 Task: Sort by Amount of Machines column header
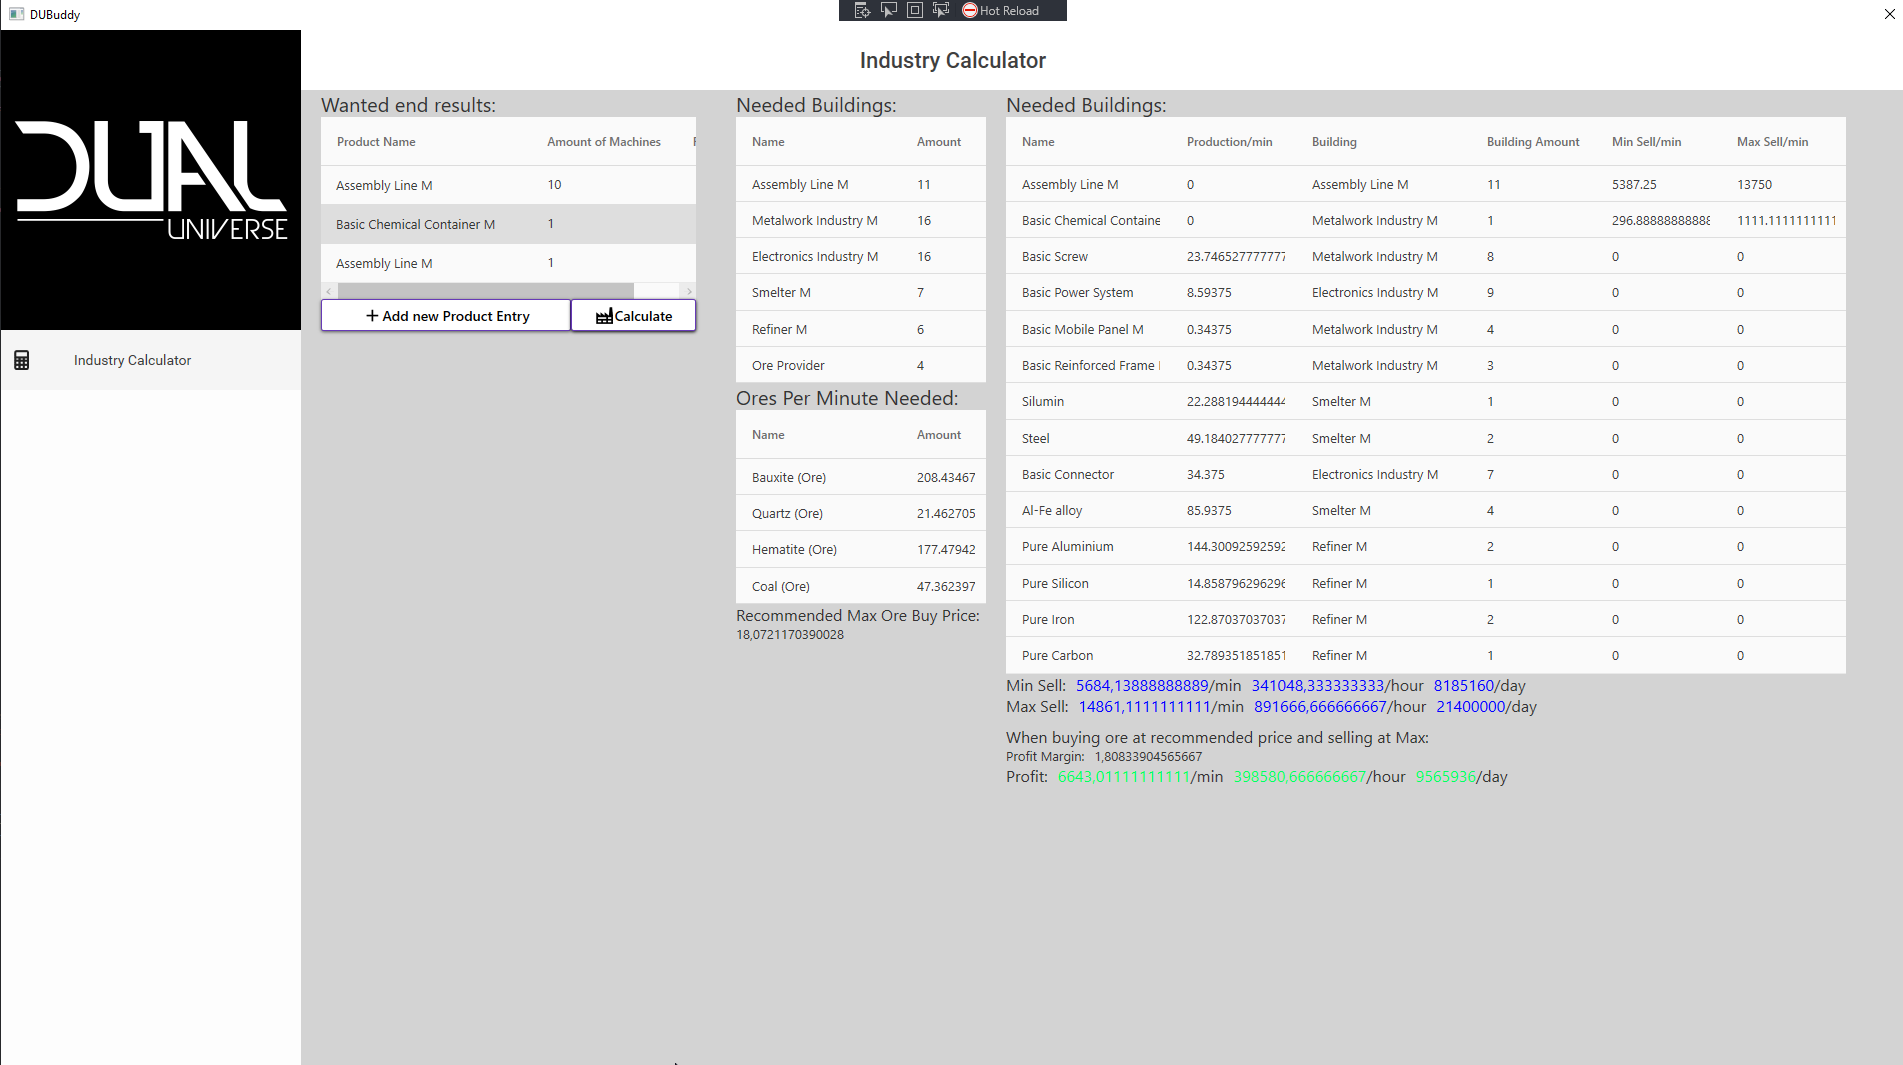coord(604,142)
